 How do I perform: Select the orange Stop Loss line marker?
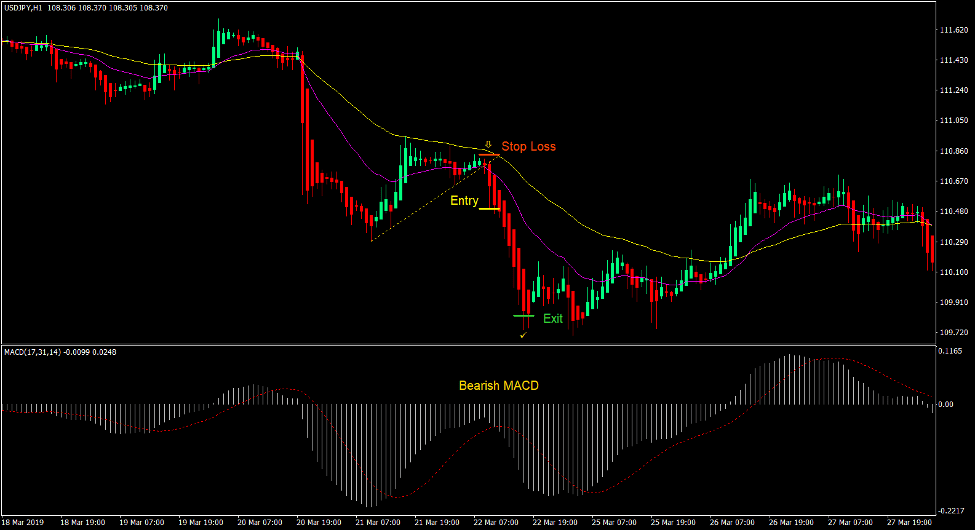488,156
